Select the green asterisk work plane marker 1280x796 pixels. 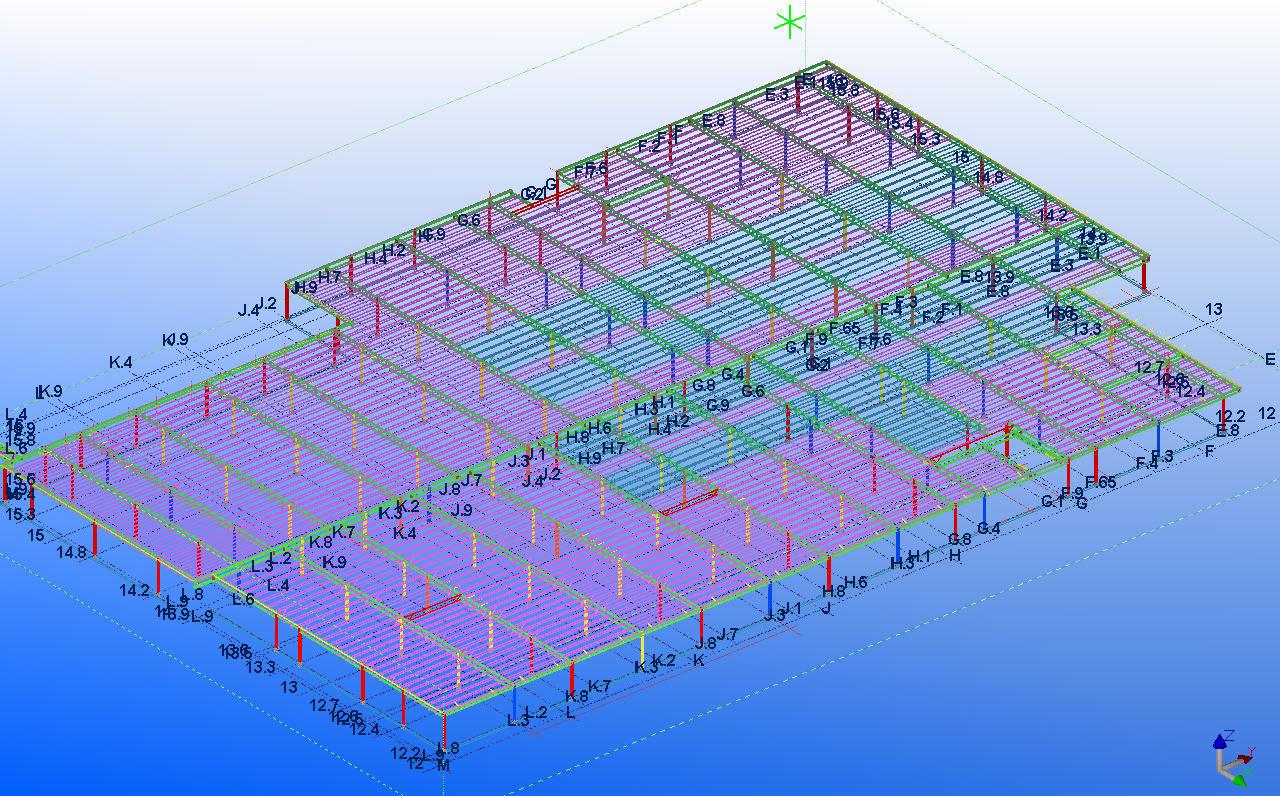click(x=790, y=22)
